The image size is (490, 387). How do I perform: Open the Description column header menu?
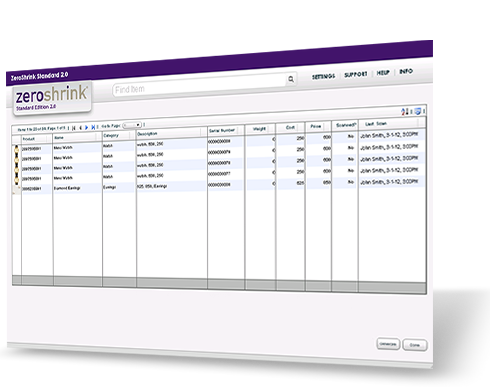coord(203,132)
